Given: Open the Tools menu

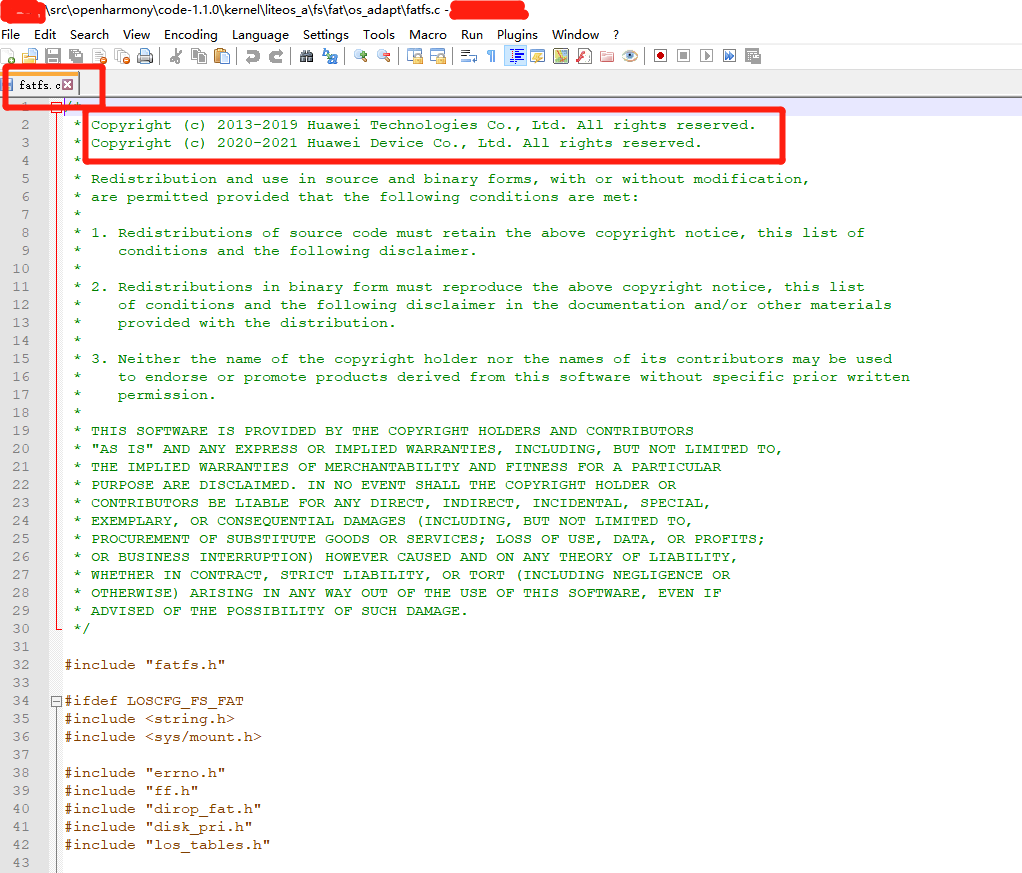Looking at the screenshot, I should click(379, 35).
